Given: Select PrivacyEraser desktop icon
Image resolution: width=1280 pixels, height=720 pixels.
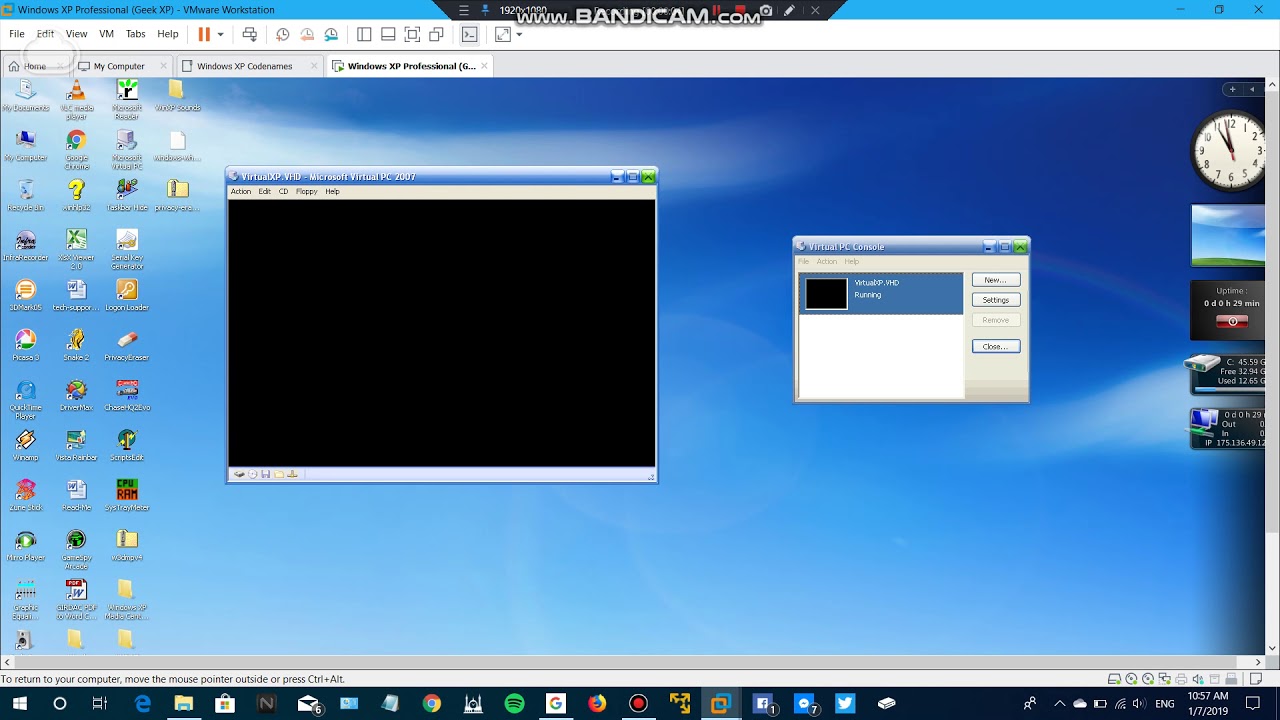Looking at the screenshot, I should 126,345.
